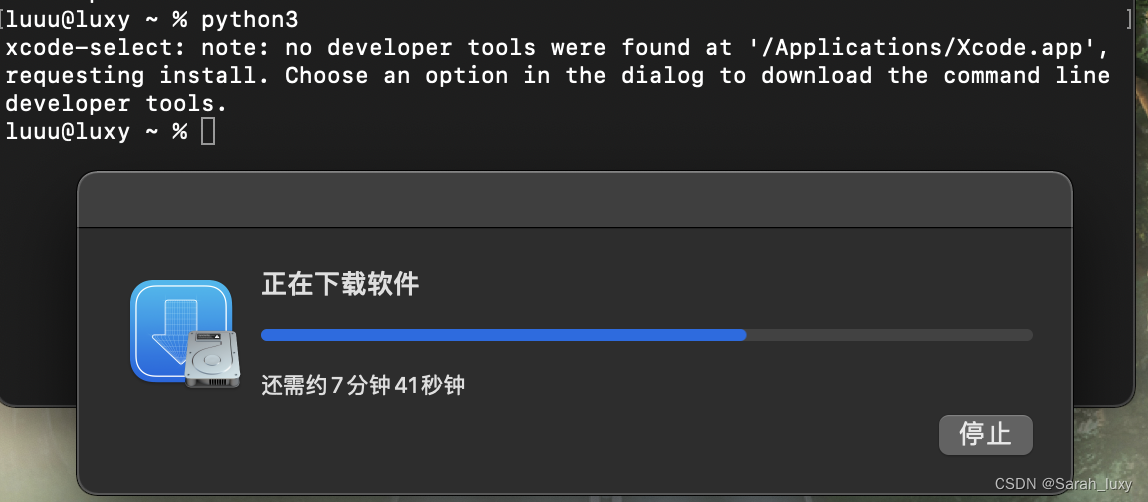Click the unfilled gray end of progress bar
This screenshot has height=502, width=1148.
click(890, 335)
